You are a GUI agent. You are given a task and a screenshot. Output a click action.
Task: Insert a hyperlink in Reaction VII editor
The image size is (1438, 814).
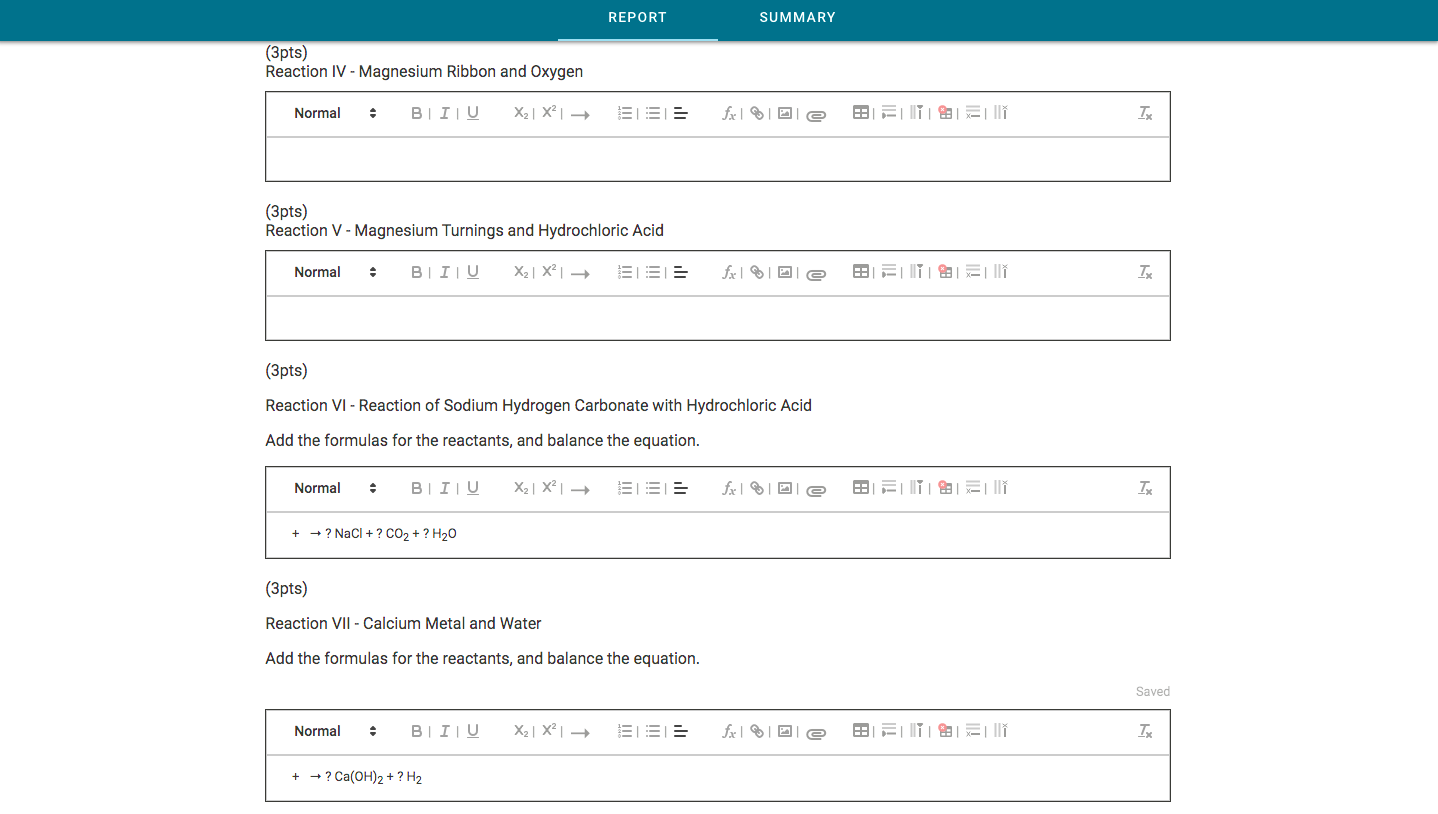coord(757,731)
